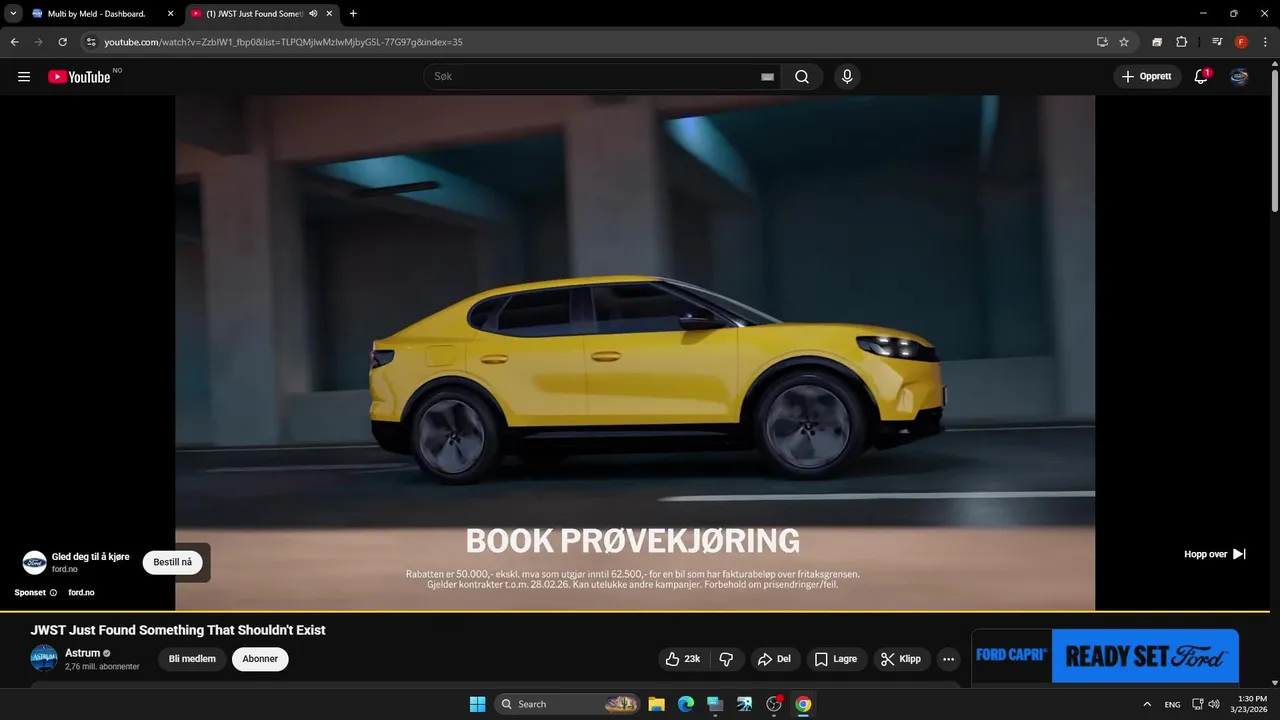Screen dimensions: 1280x720
Task: Open File Explorer from taskbar
Action: 656,704
